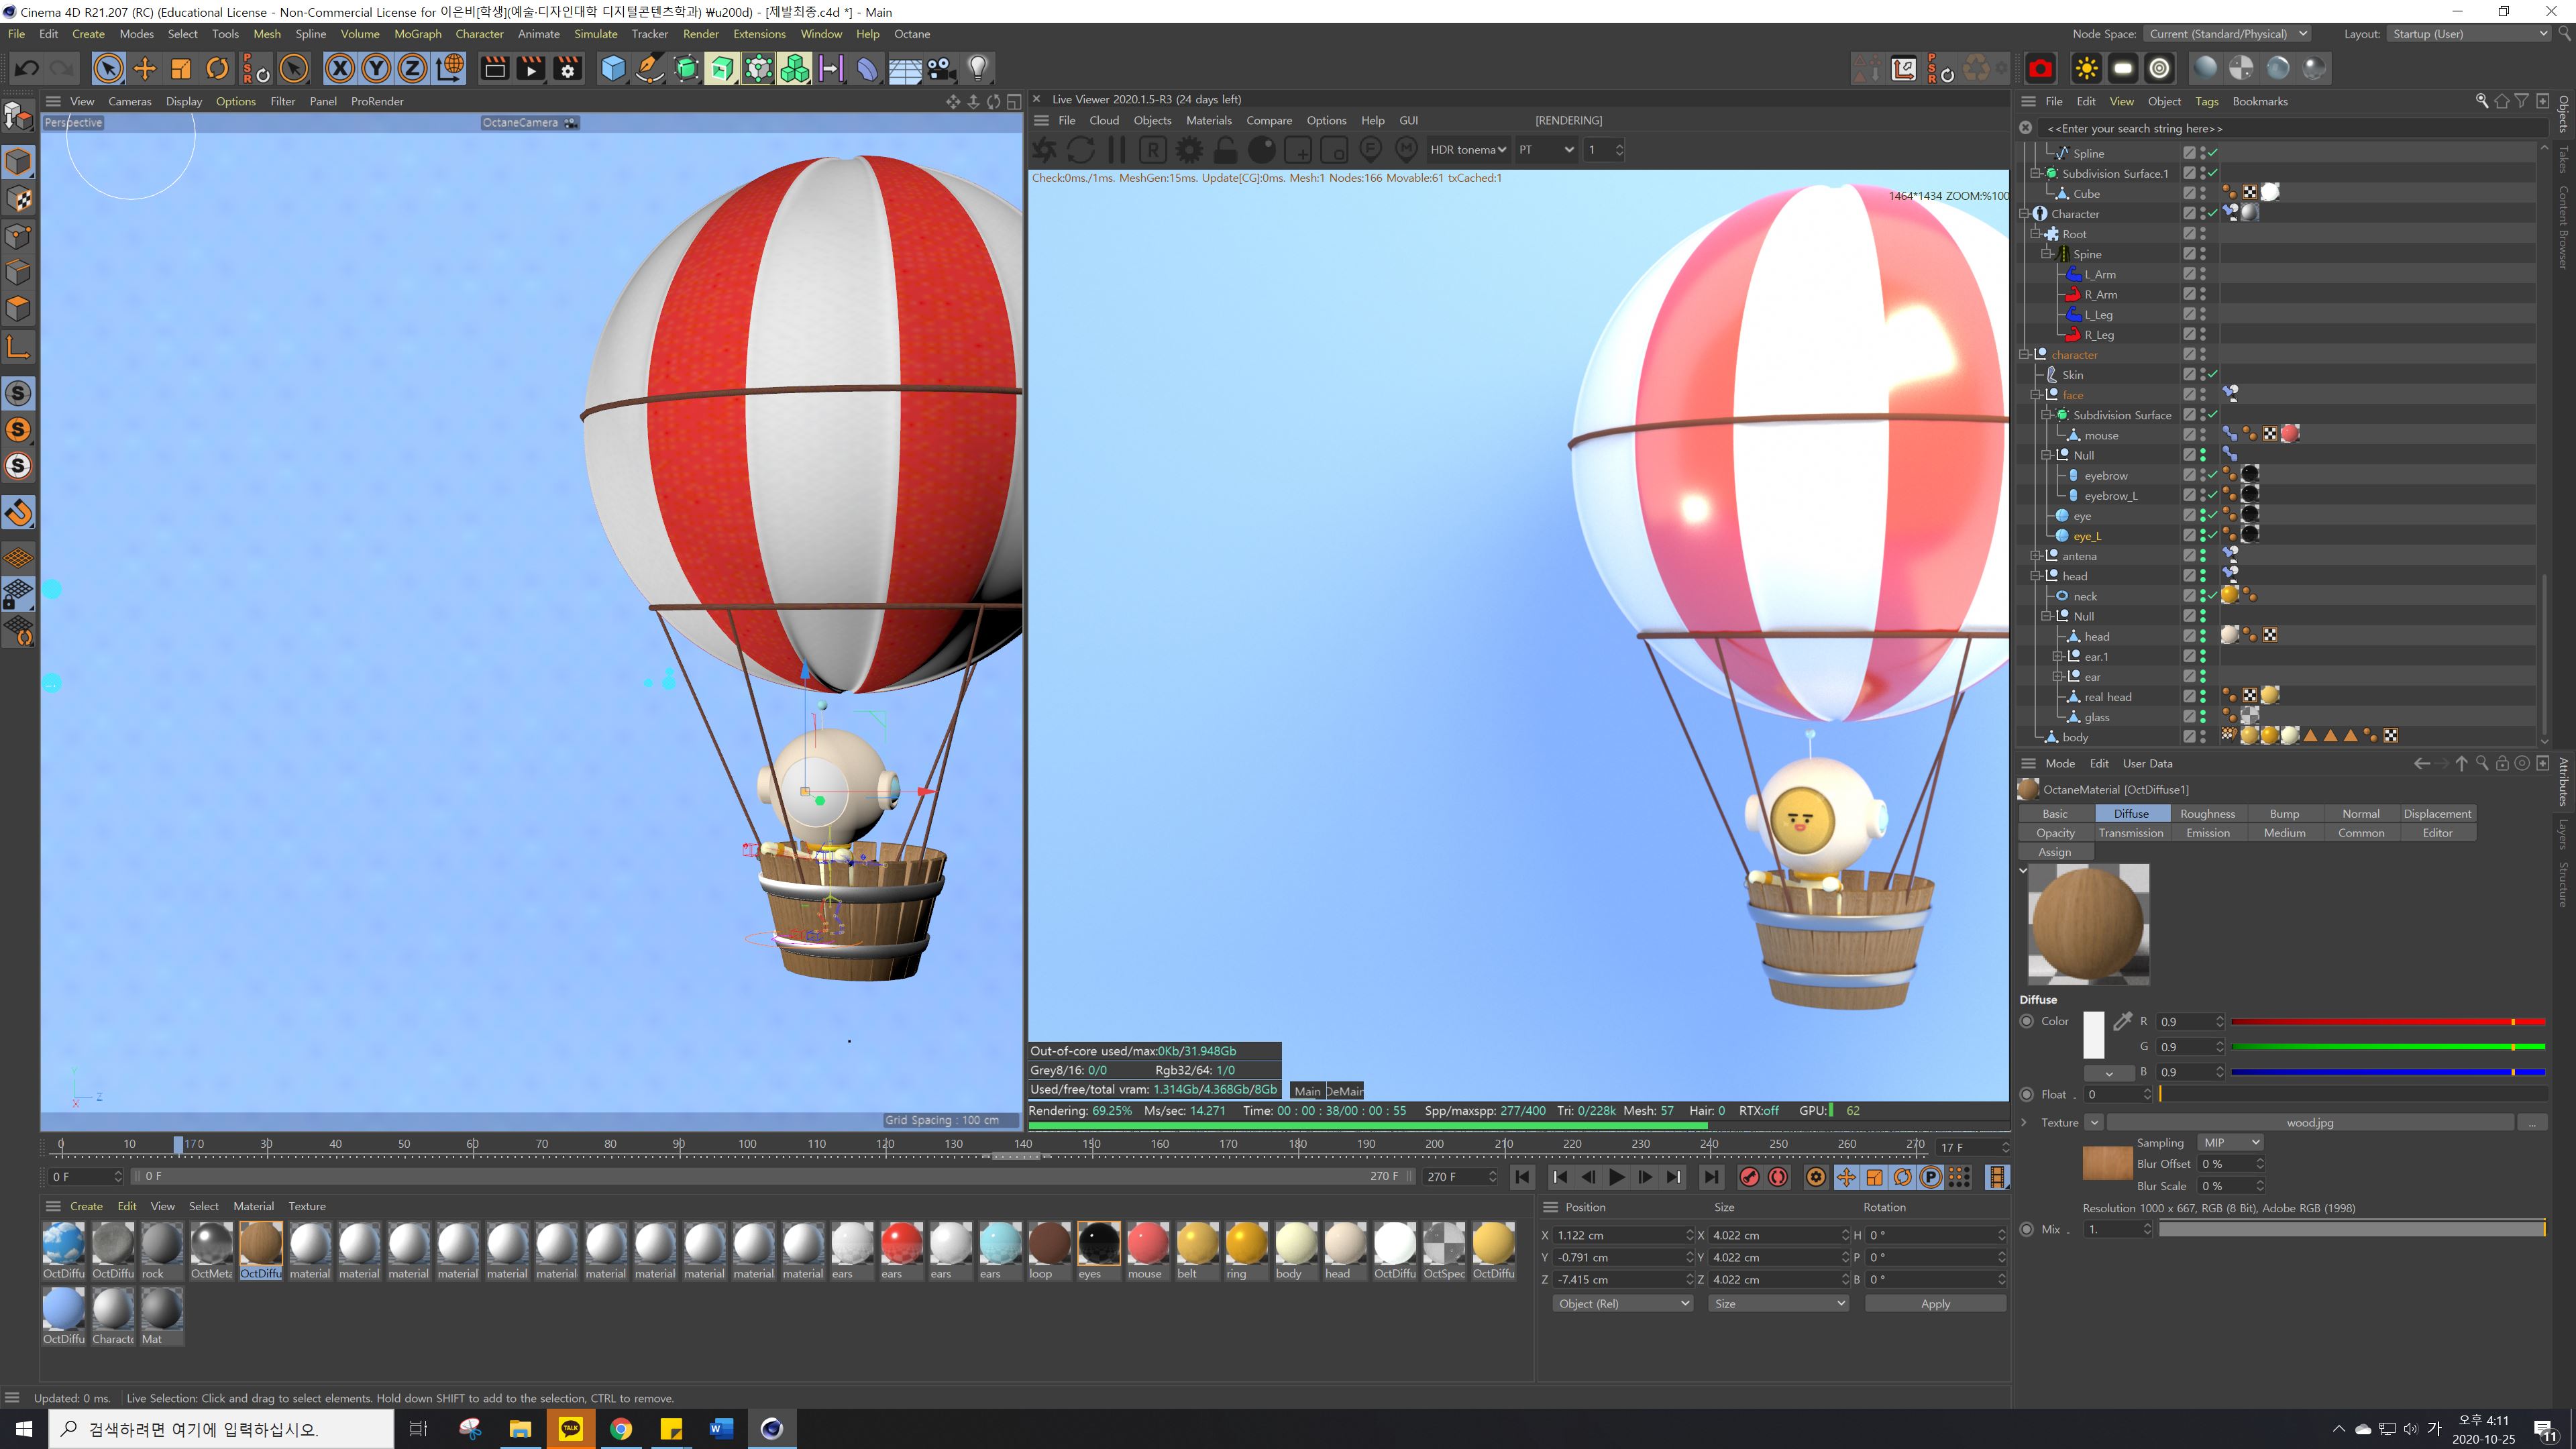
Task: Restart render in Live Viewer toolbar
Action: [1081, 150]
